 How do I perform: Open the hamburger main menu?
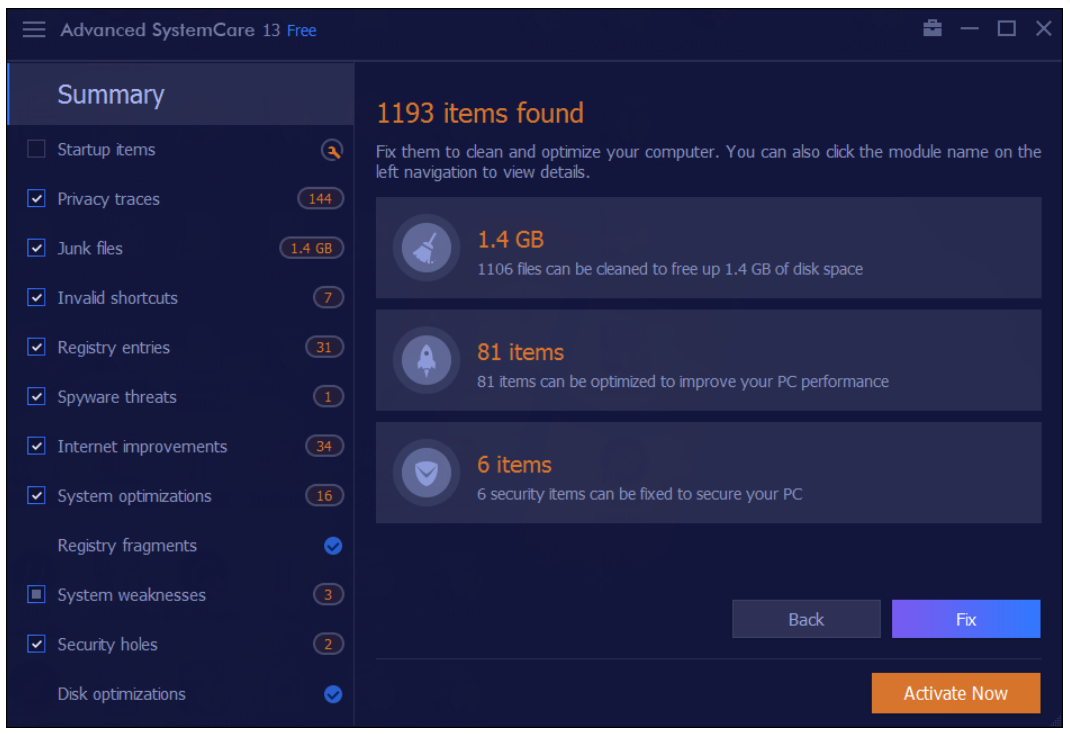pyautogui.click(x=33, y=29)
